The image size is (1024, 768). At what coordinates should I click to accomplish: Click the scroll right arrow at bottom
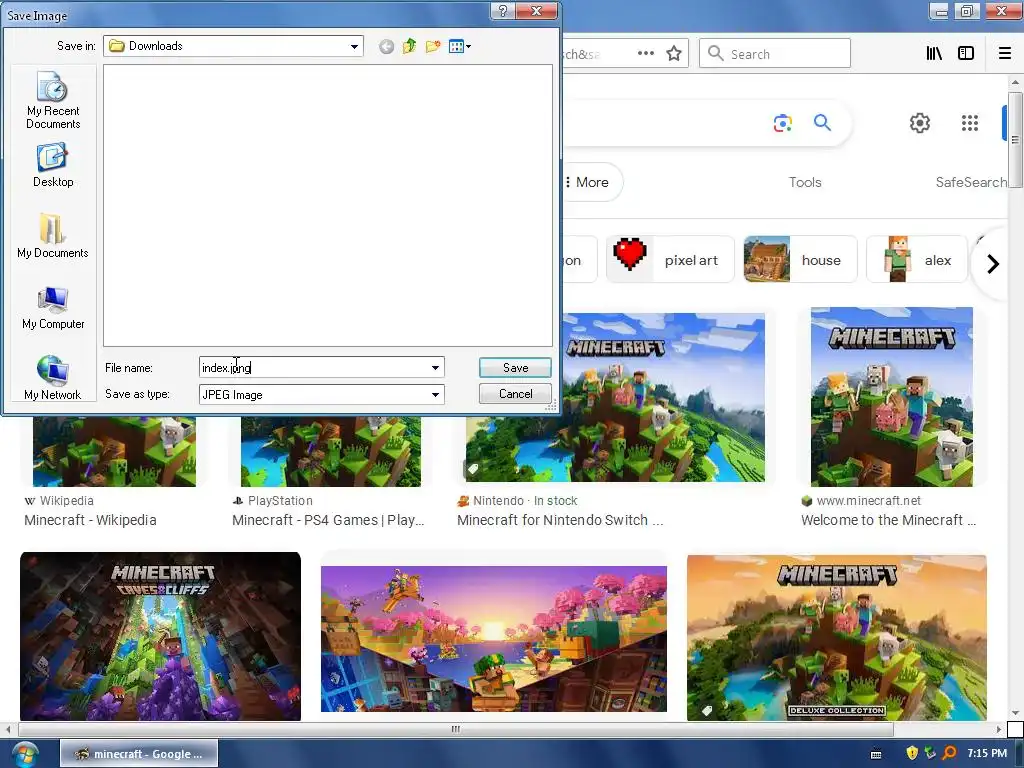click(x=999, y=729)
